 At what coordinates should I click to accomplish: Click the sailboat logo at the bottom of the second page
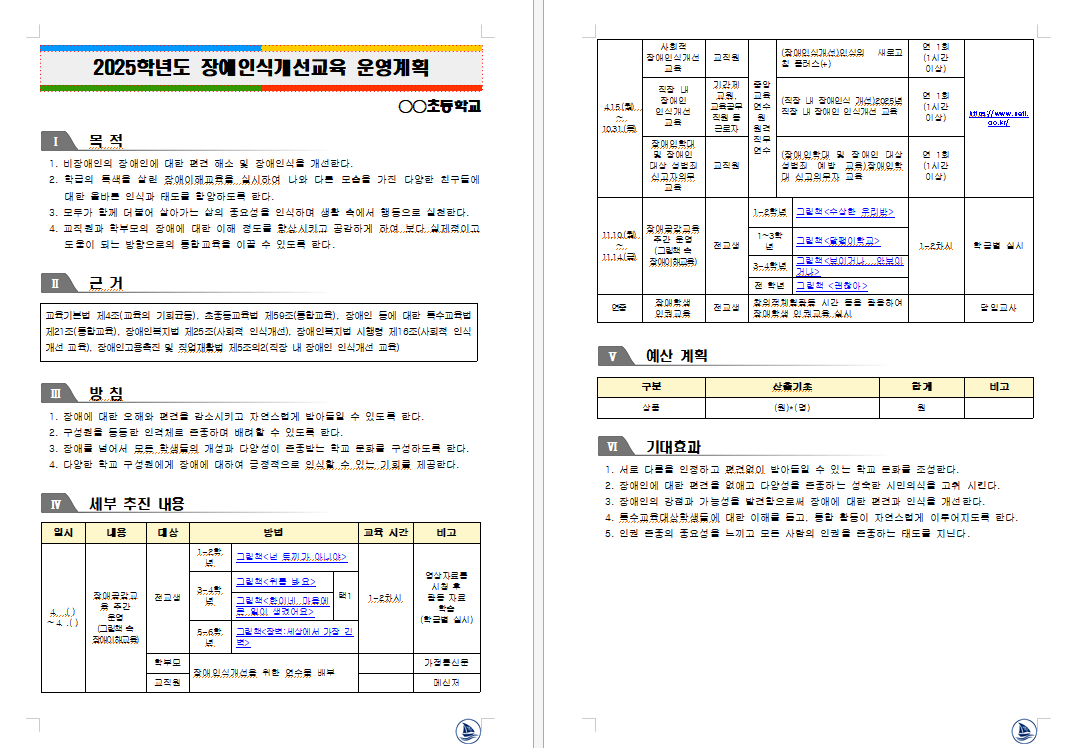(1025, 731)
